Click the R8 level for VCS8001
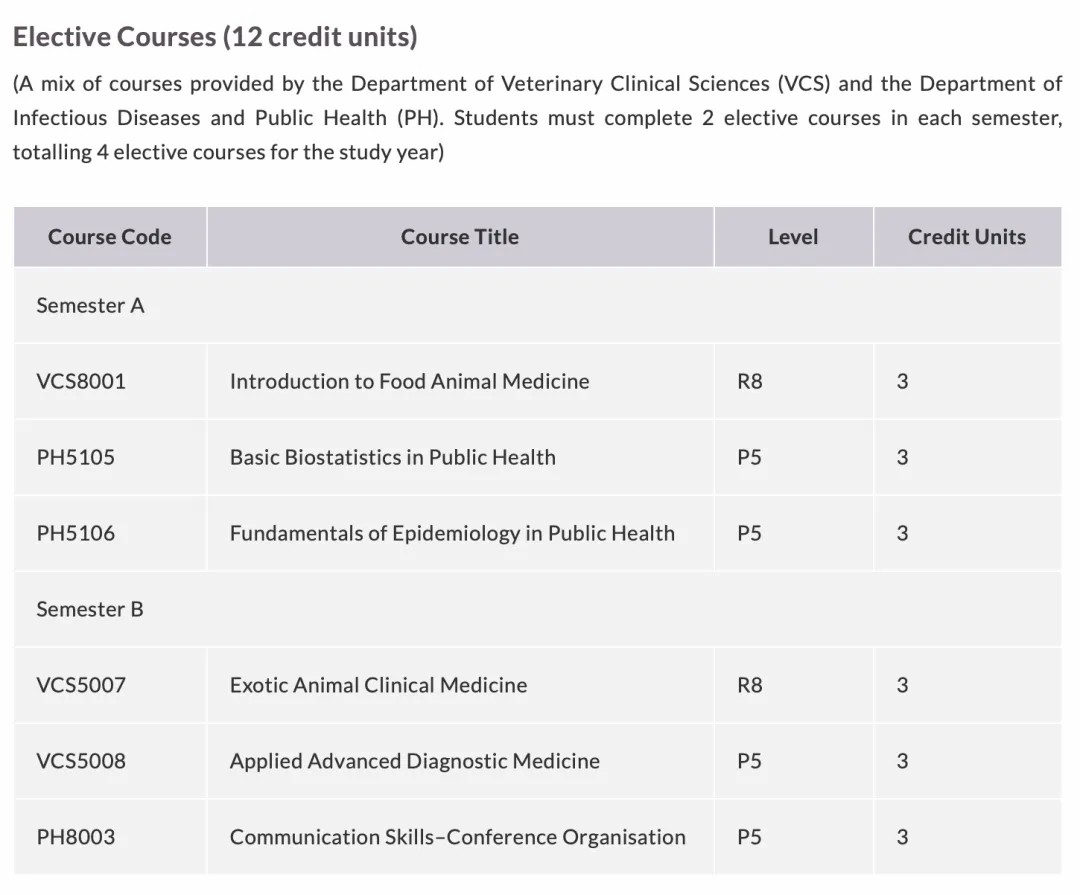This screenshot has height=895, width=1080. [x=749, y=381]
